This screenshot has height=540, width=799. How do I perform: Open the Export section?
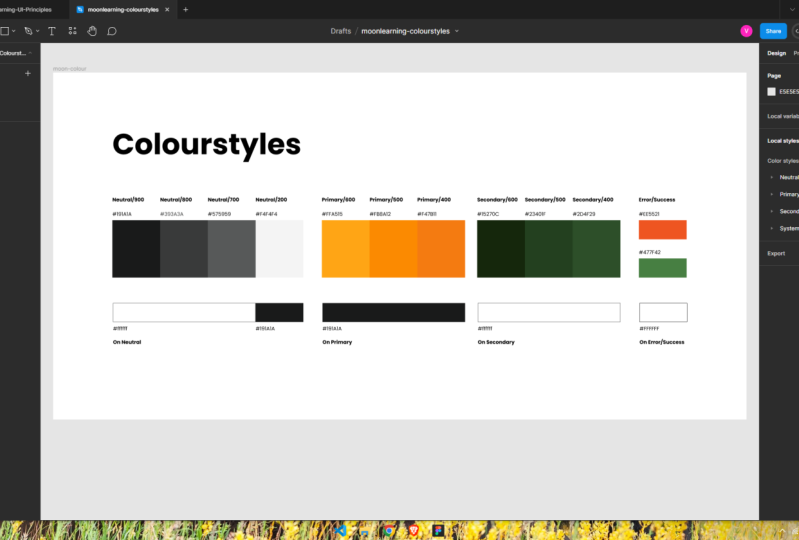pyautogui.click(x=776, y=253)
